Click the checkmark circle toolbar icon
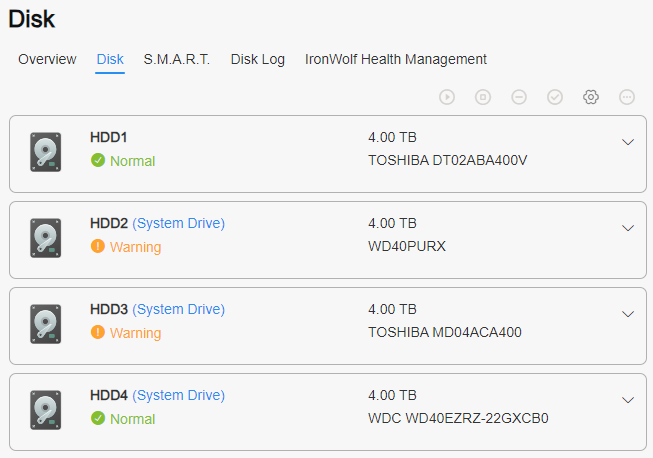Viewport: 653px width, 458px height. [555, 97]
